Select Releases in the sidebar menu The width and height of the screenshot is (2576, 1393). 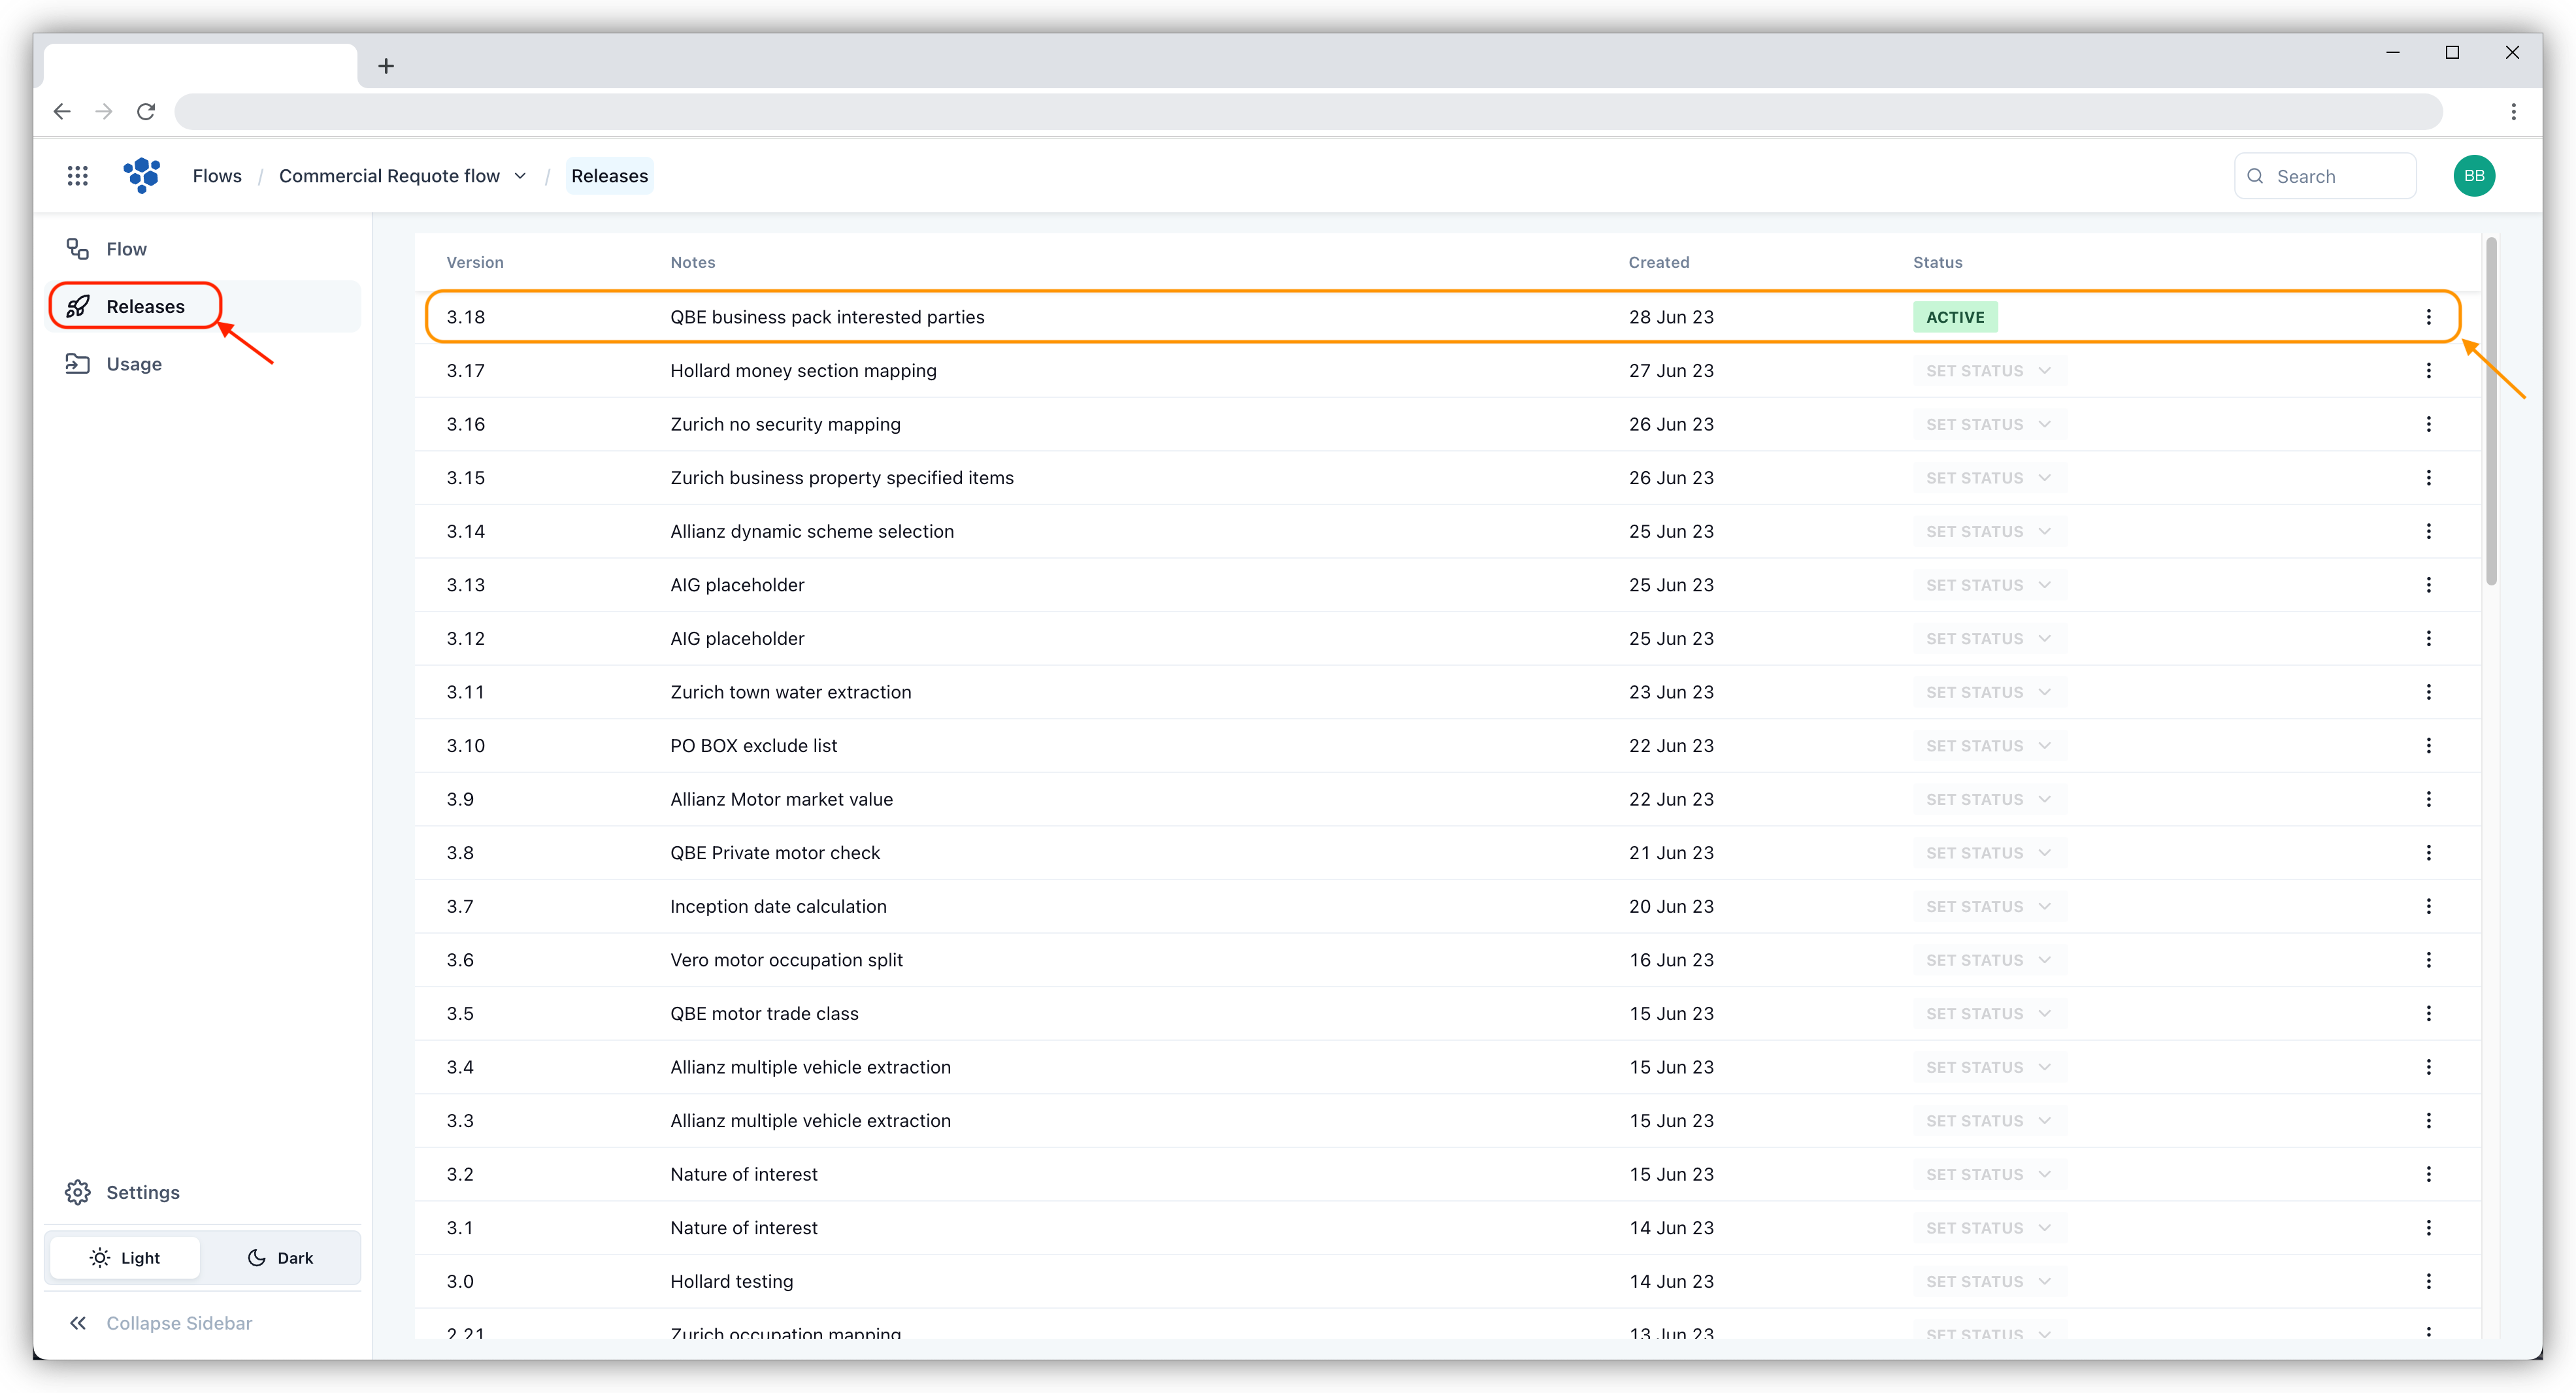click(145, 307)
